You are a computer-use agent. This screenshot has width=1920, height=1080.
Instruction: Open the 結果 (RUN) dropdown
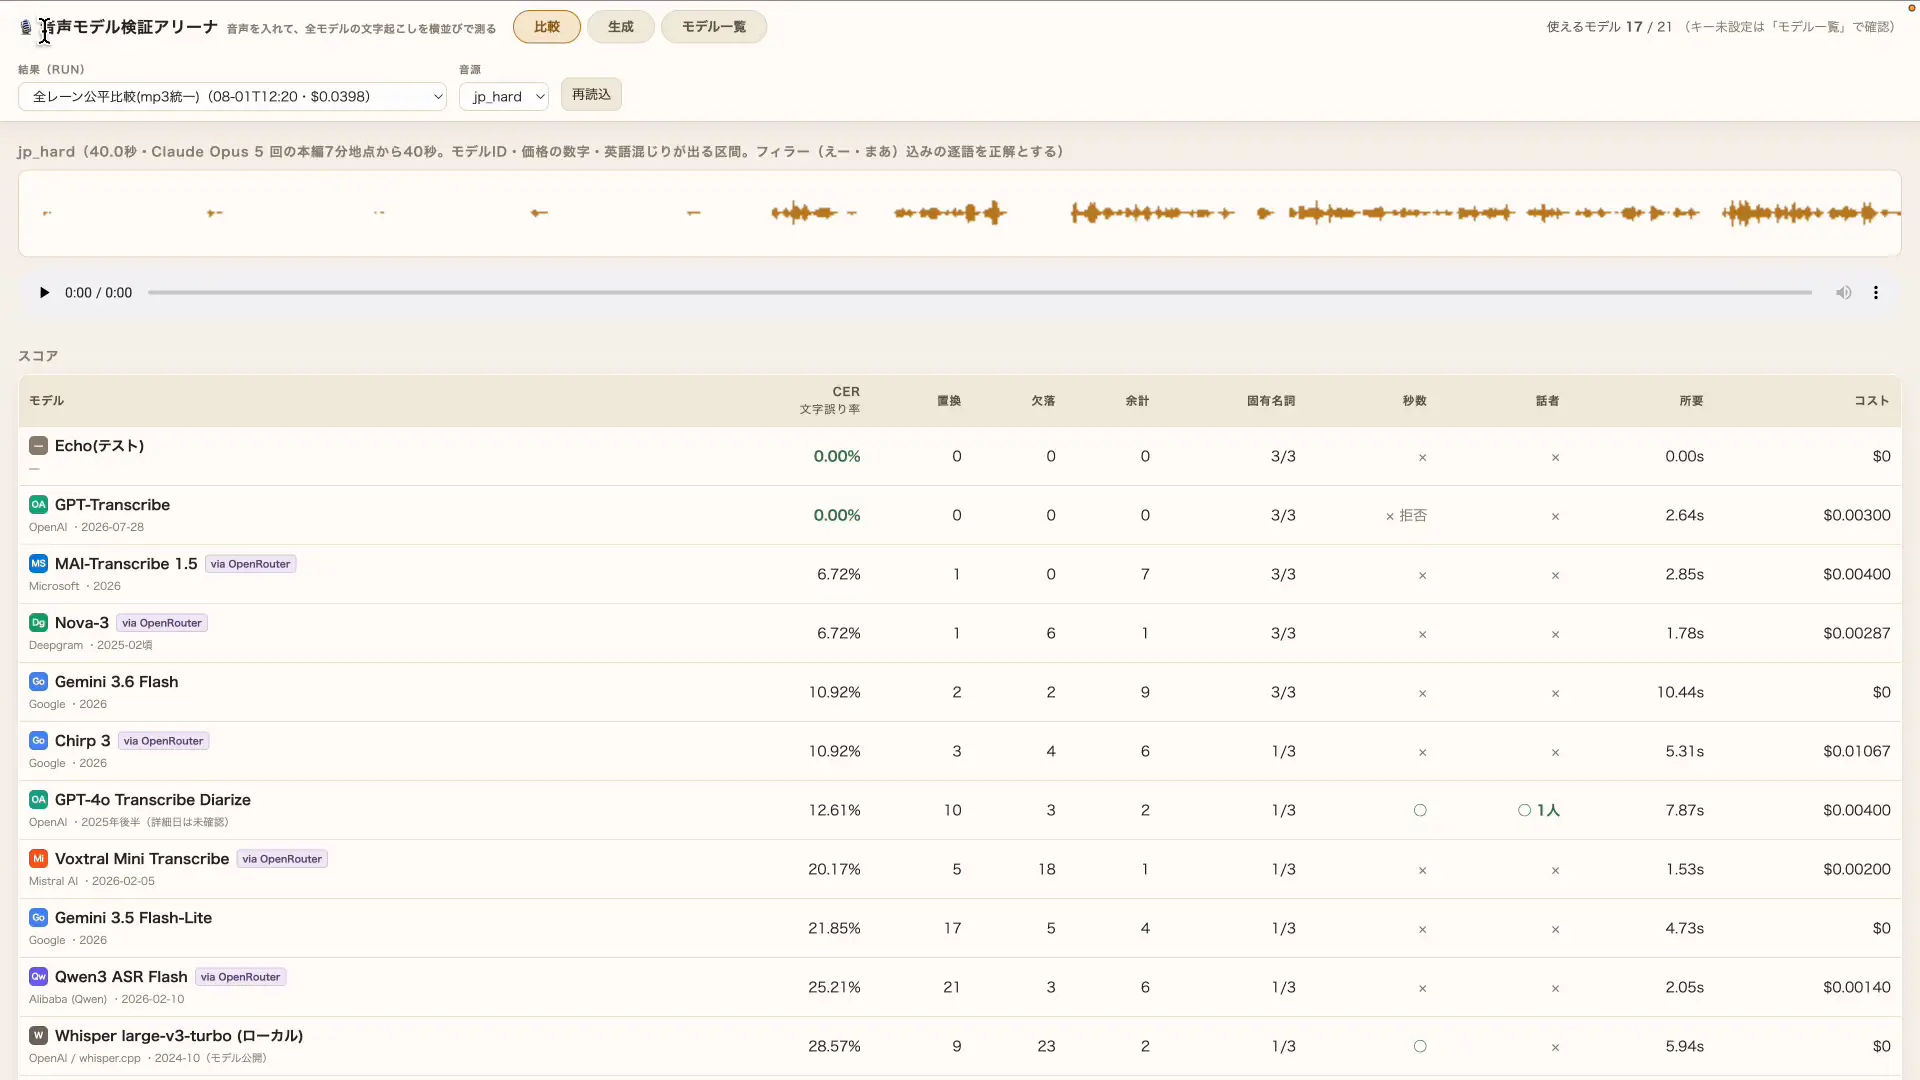232,97
